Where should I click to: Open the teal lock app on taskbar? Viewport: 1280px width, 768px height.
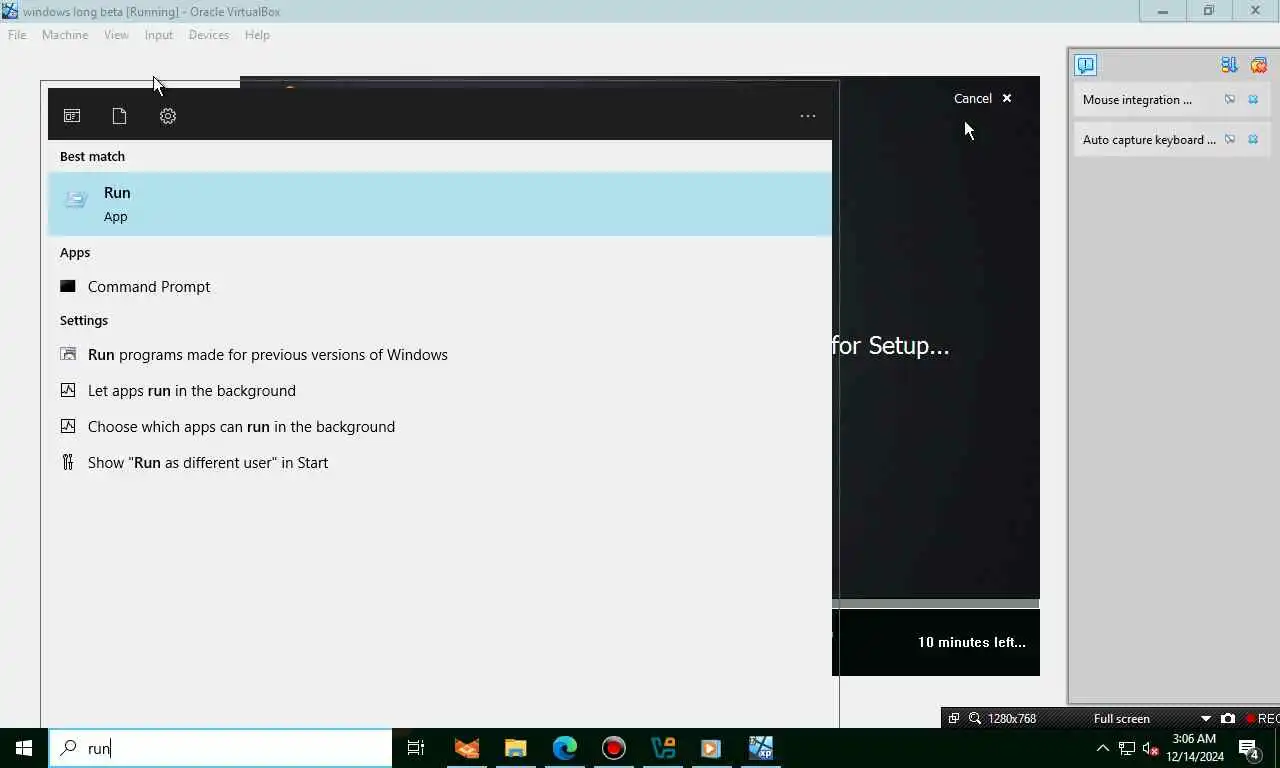663,748
